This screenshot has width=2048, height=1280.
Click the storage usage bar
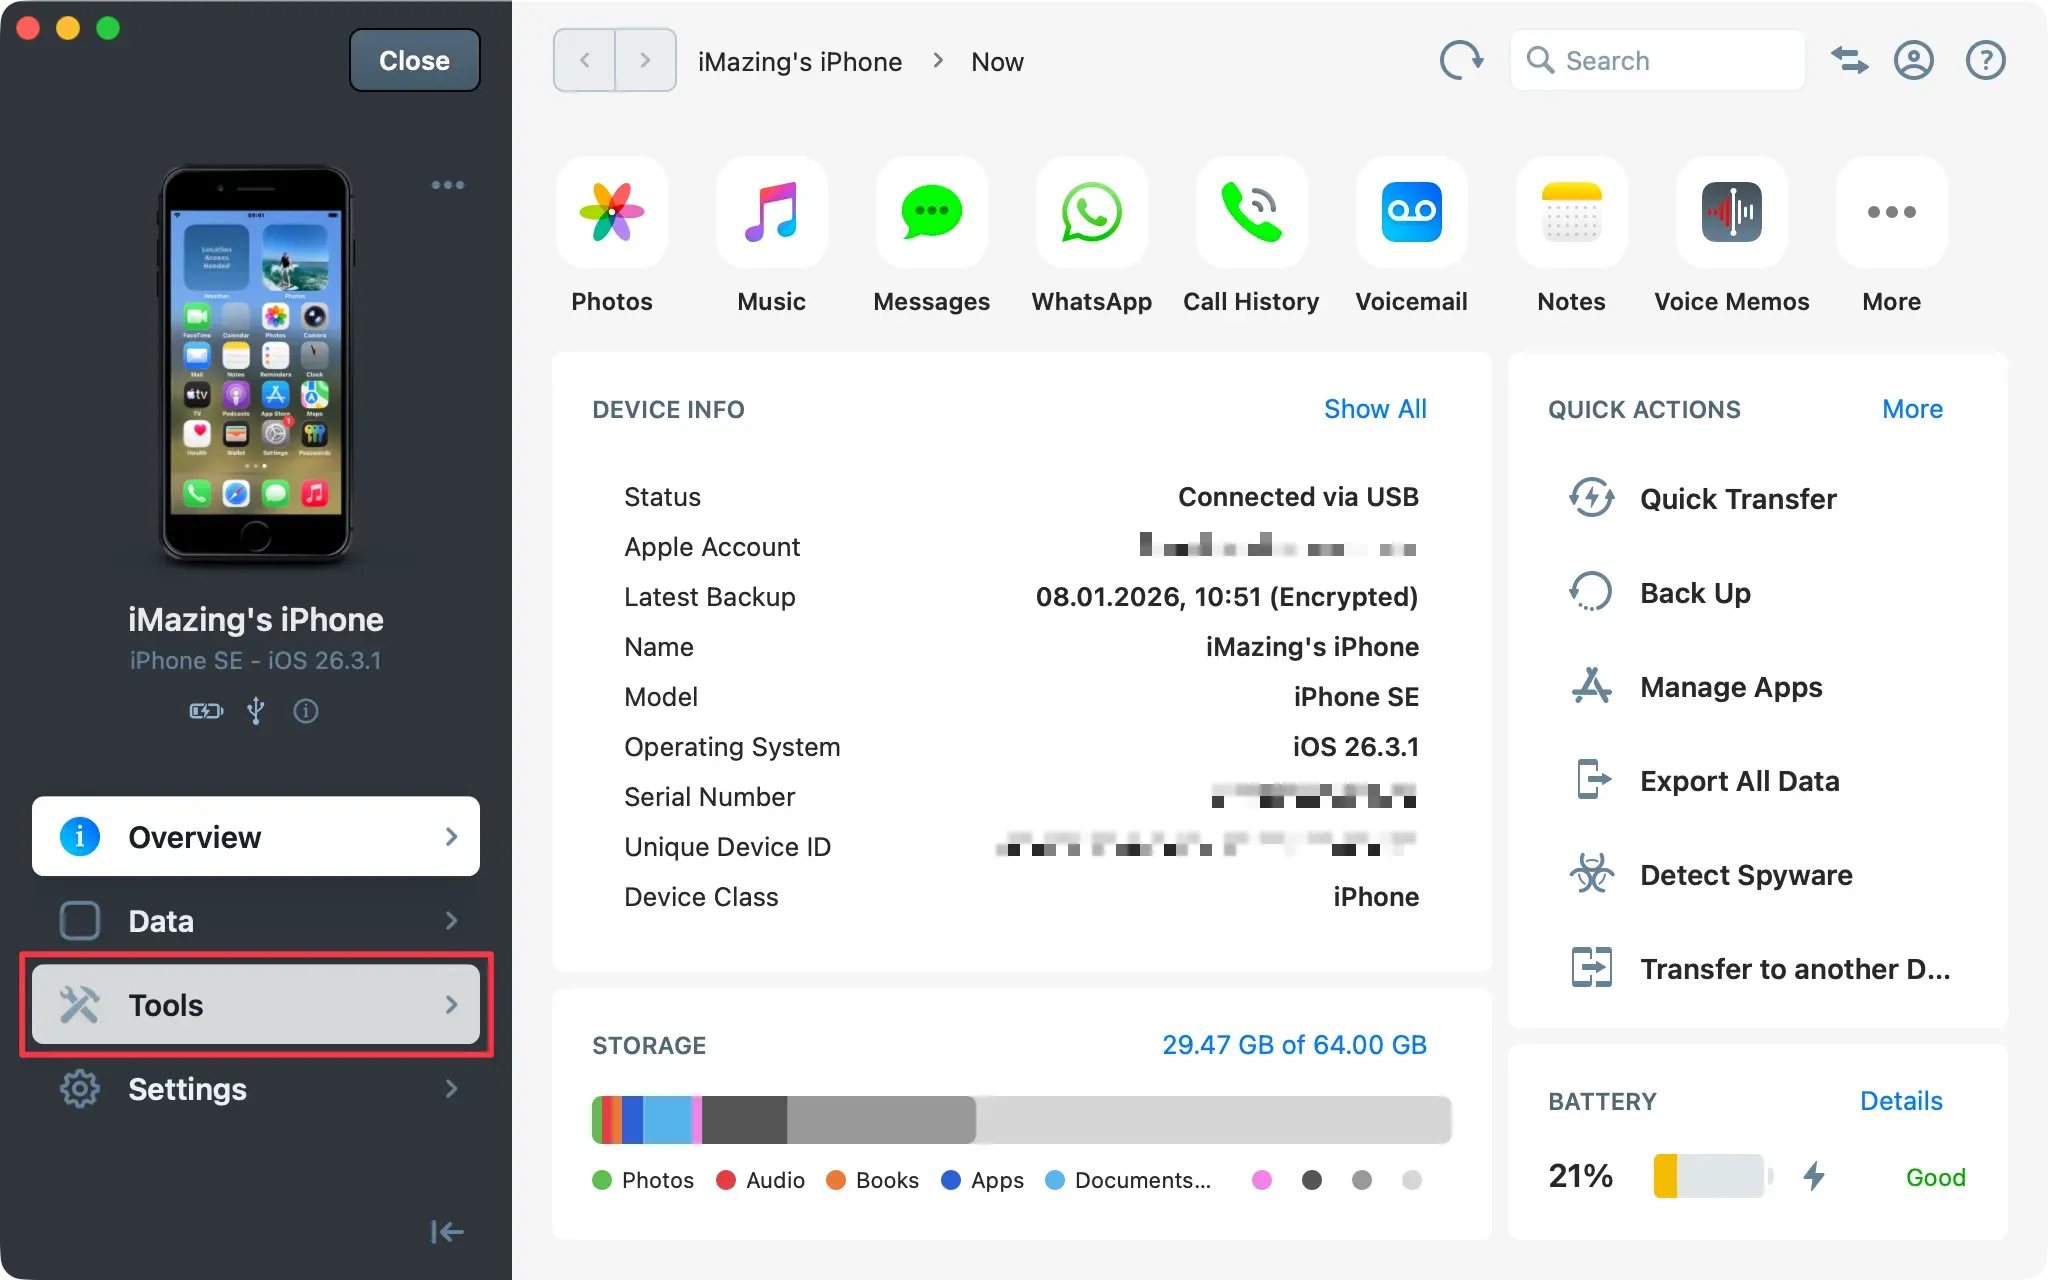pos(1021,1120)
